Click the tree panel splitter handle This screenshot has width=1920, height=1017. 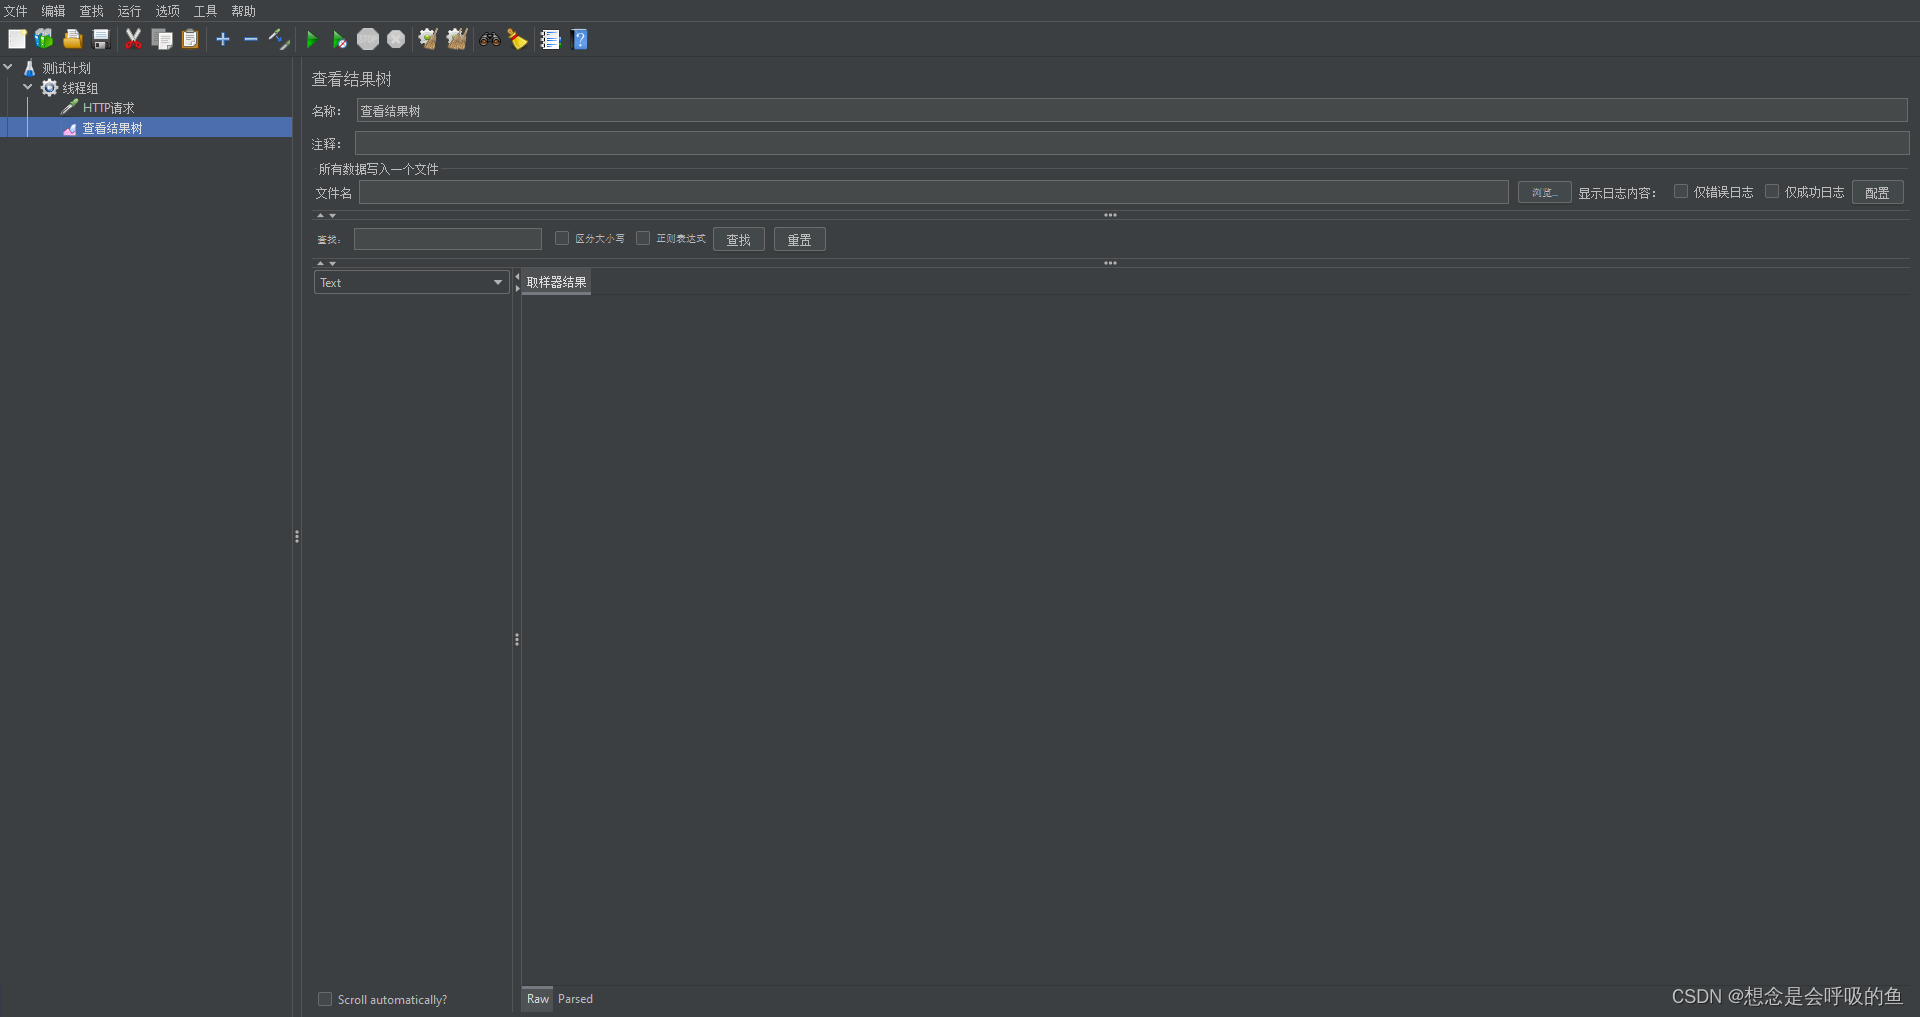(x=297, y=537)
